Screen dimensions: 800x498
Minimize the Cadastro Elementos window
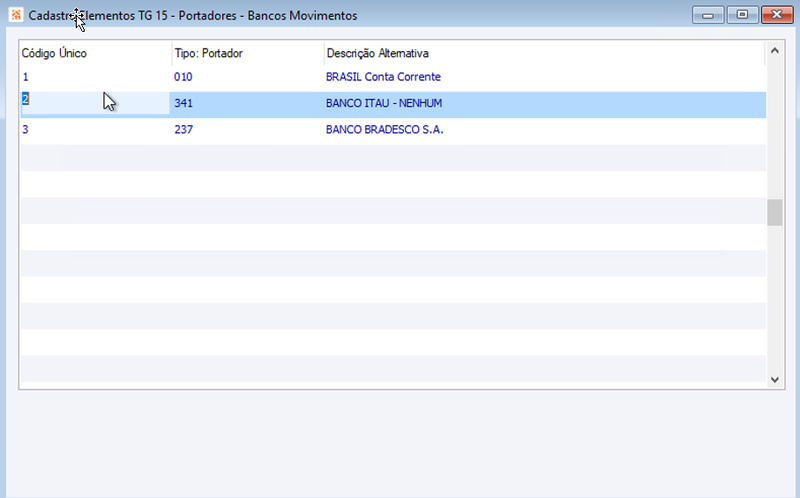[x=708, y=15]
